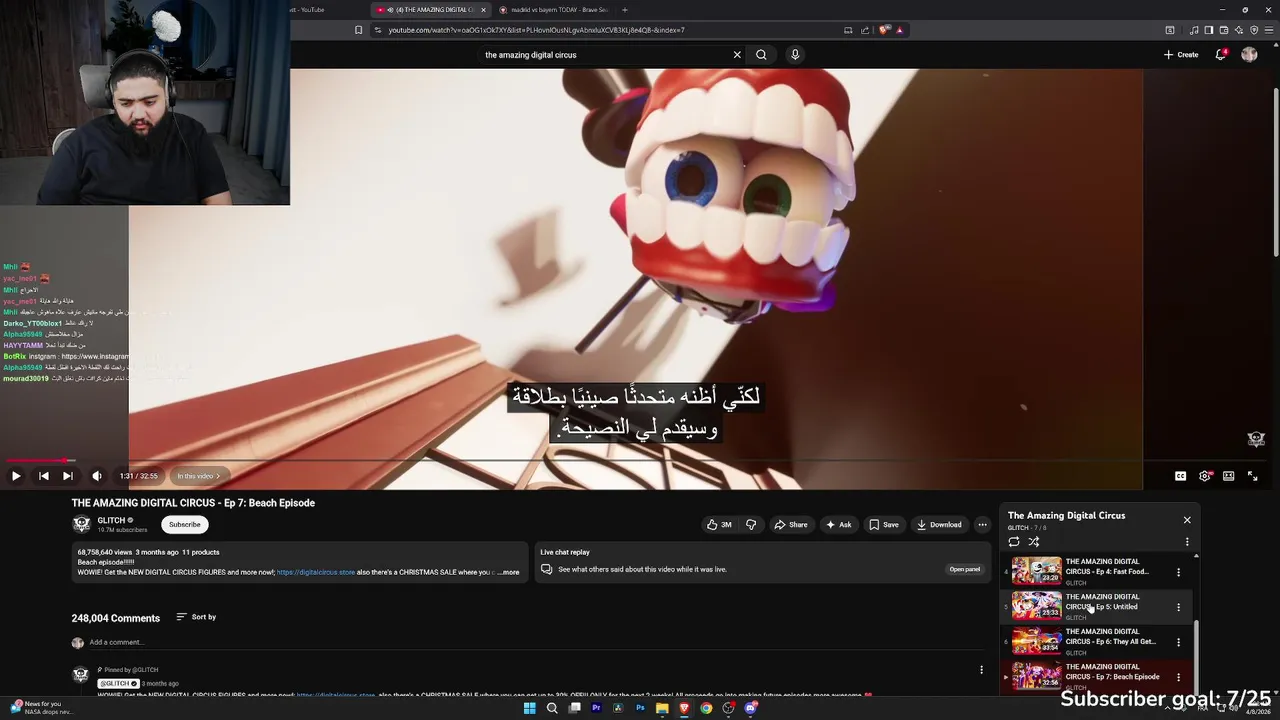Image resolution: width=1280 pixels, height=720 pixels.
Task: Expand the "In this video" chapters chip
Action: [198, 476]
